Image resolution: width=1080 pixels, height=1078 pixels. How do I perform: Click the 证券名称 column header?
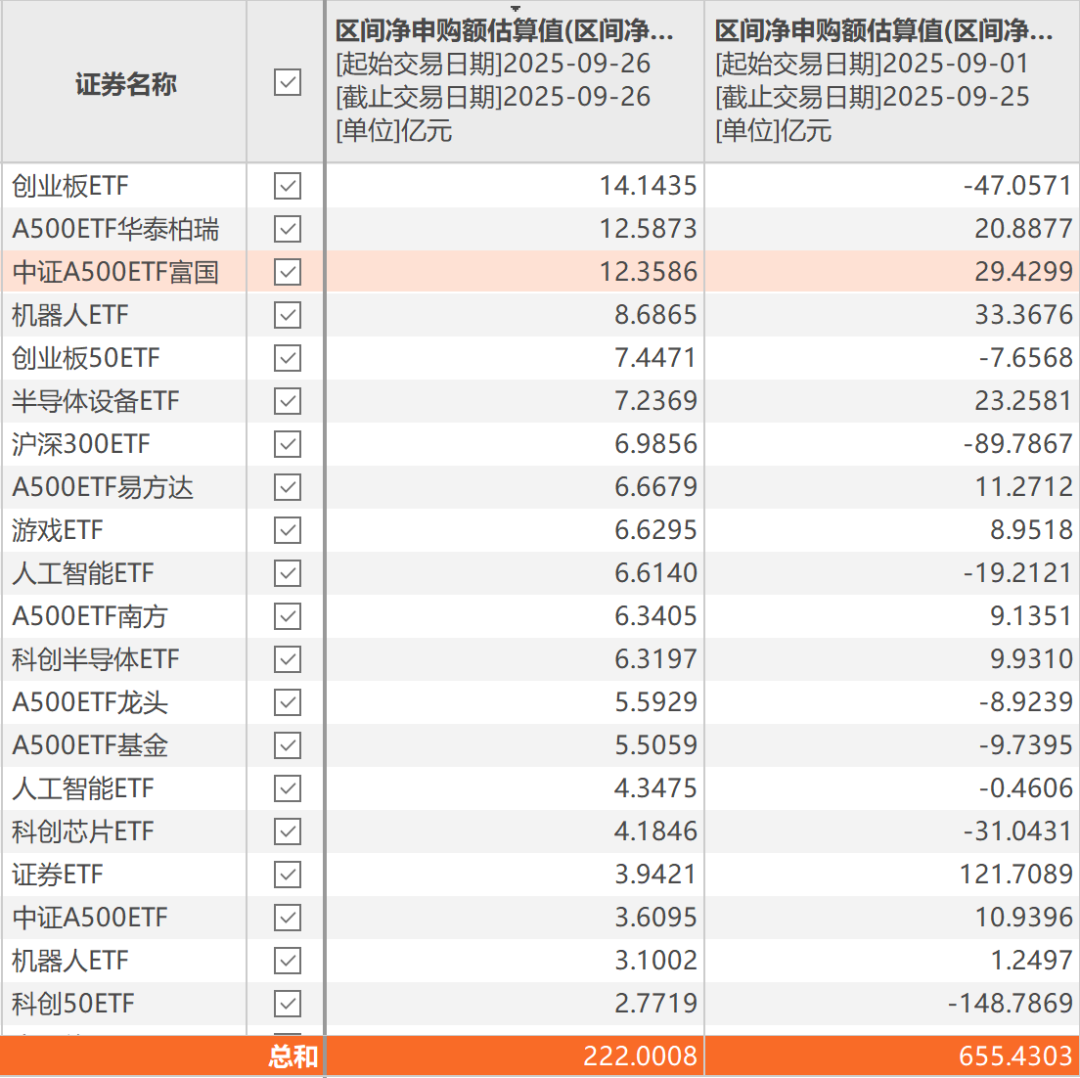[125, 84]
